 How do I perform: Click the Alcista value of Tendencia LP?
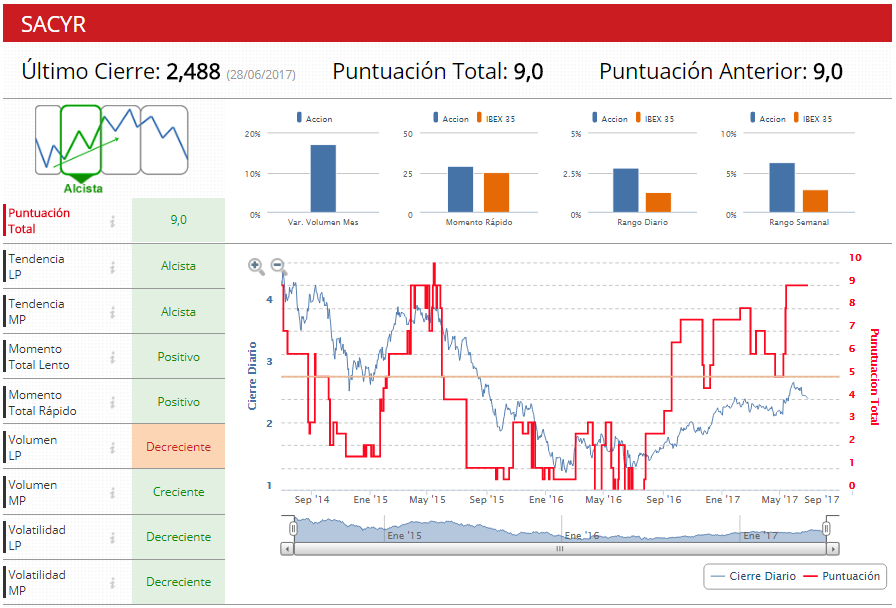(178, 266)
